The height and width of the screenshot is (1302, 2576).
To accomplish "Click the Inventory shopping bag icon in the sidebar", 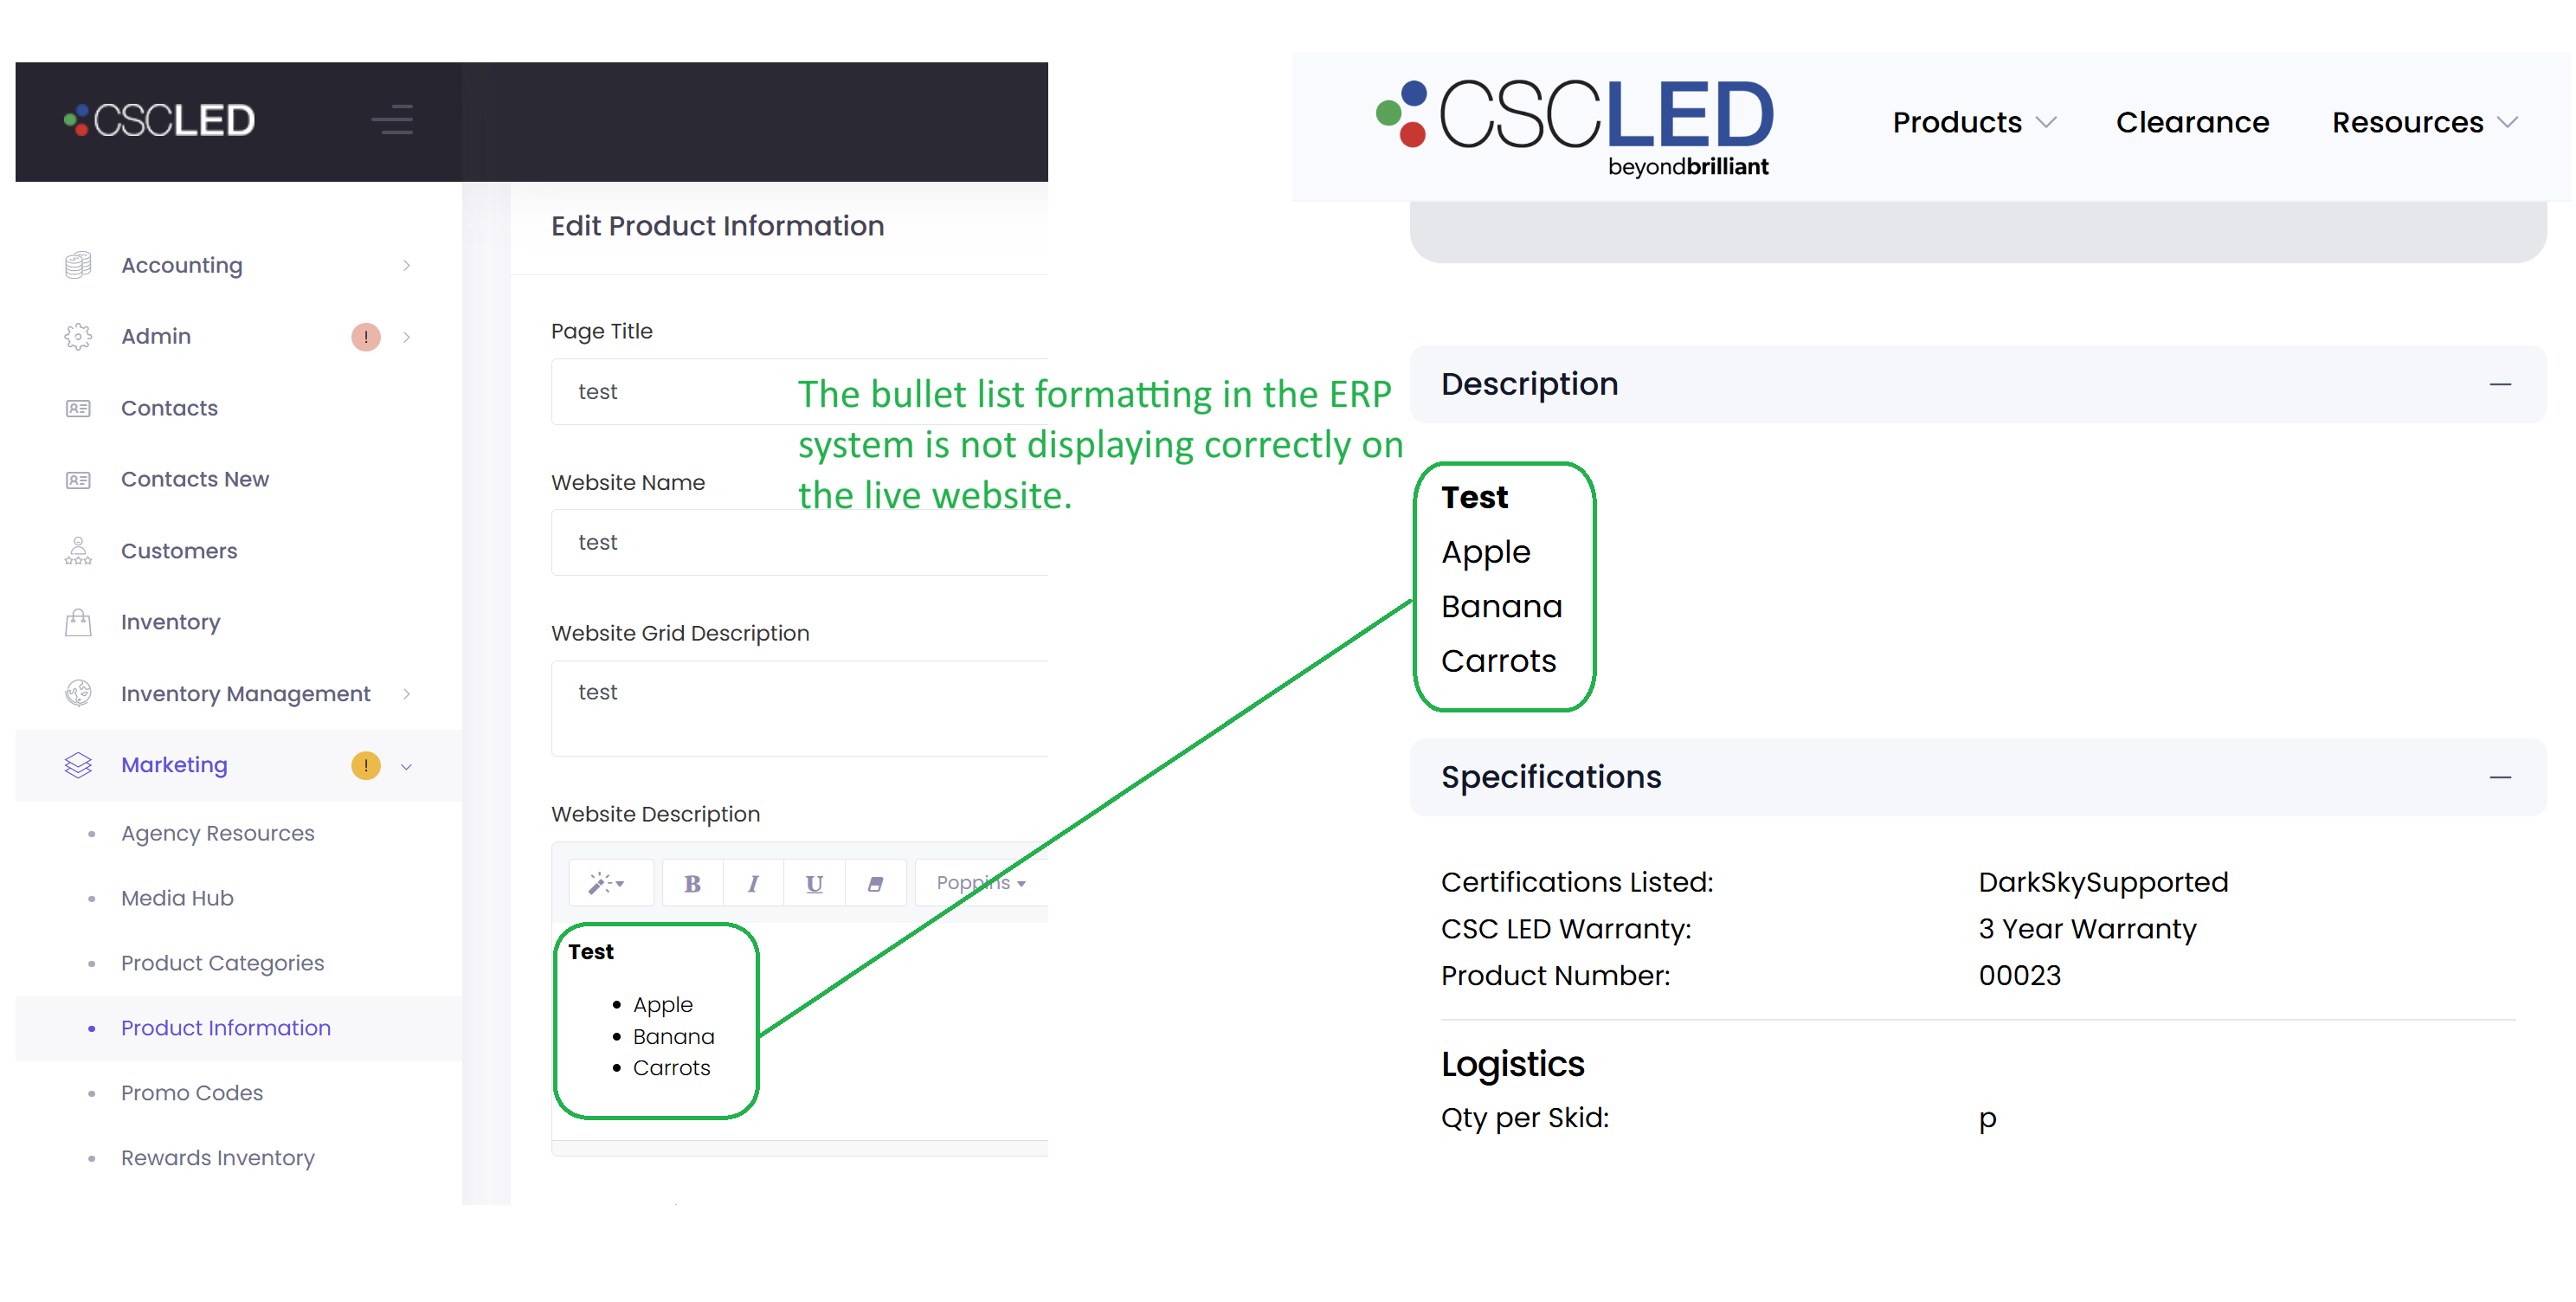I will [x=78, y=622].
